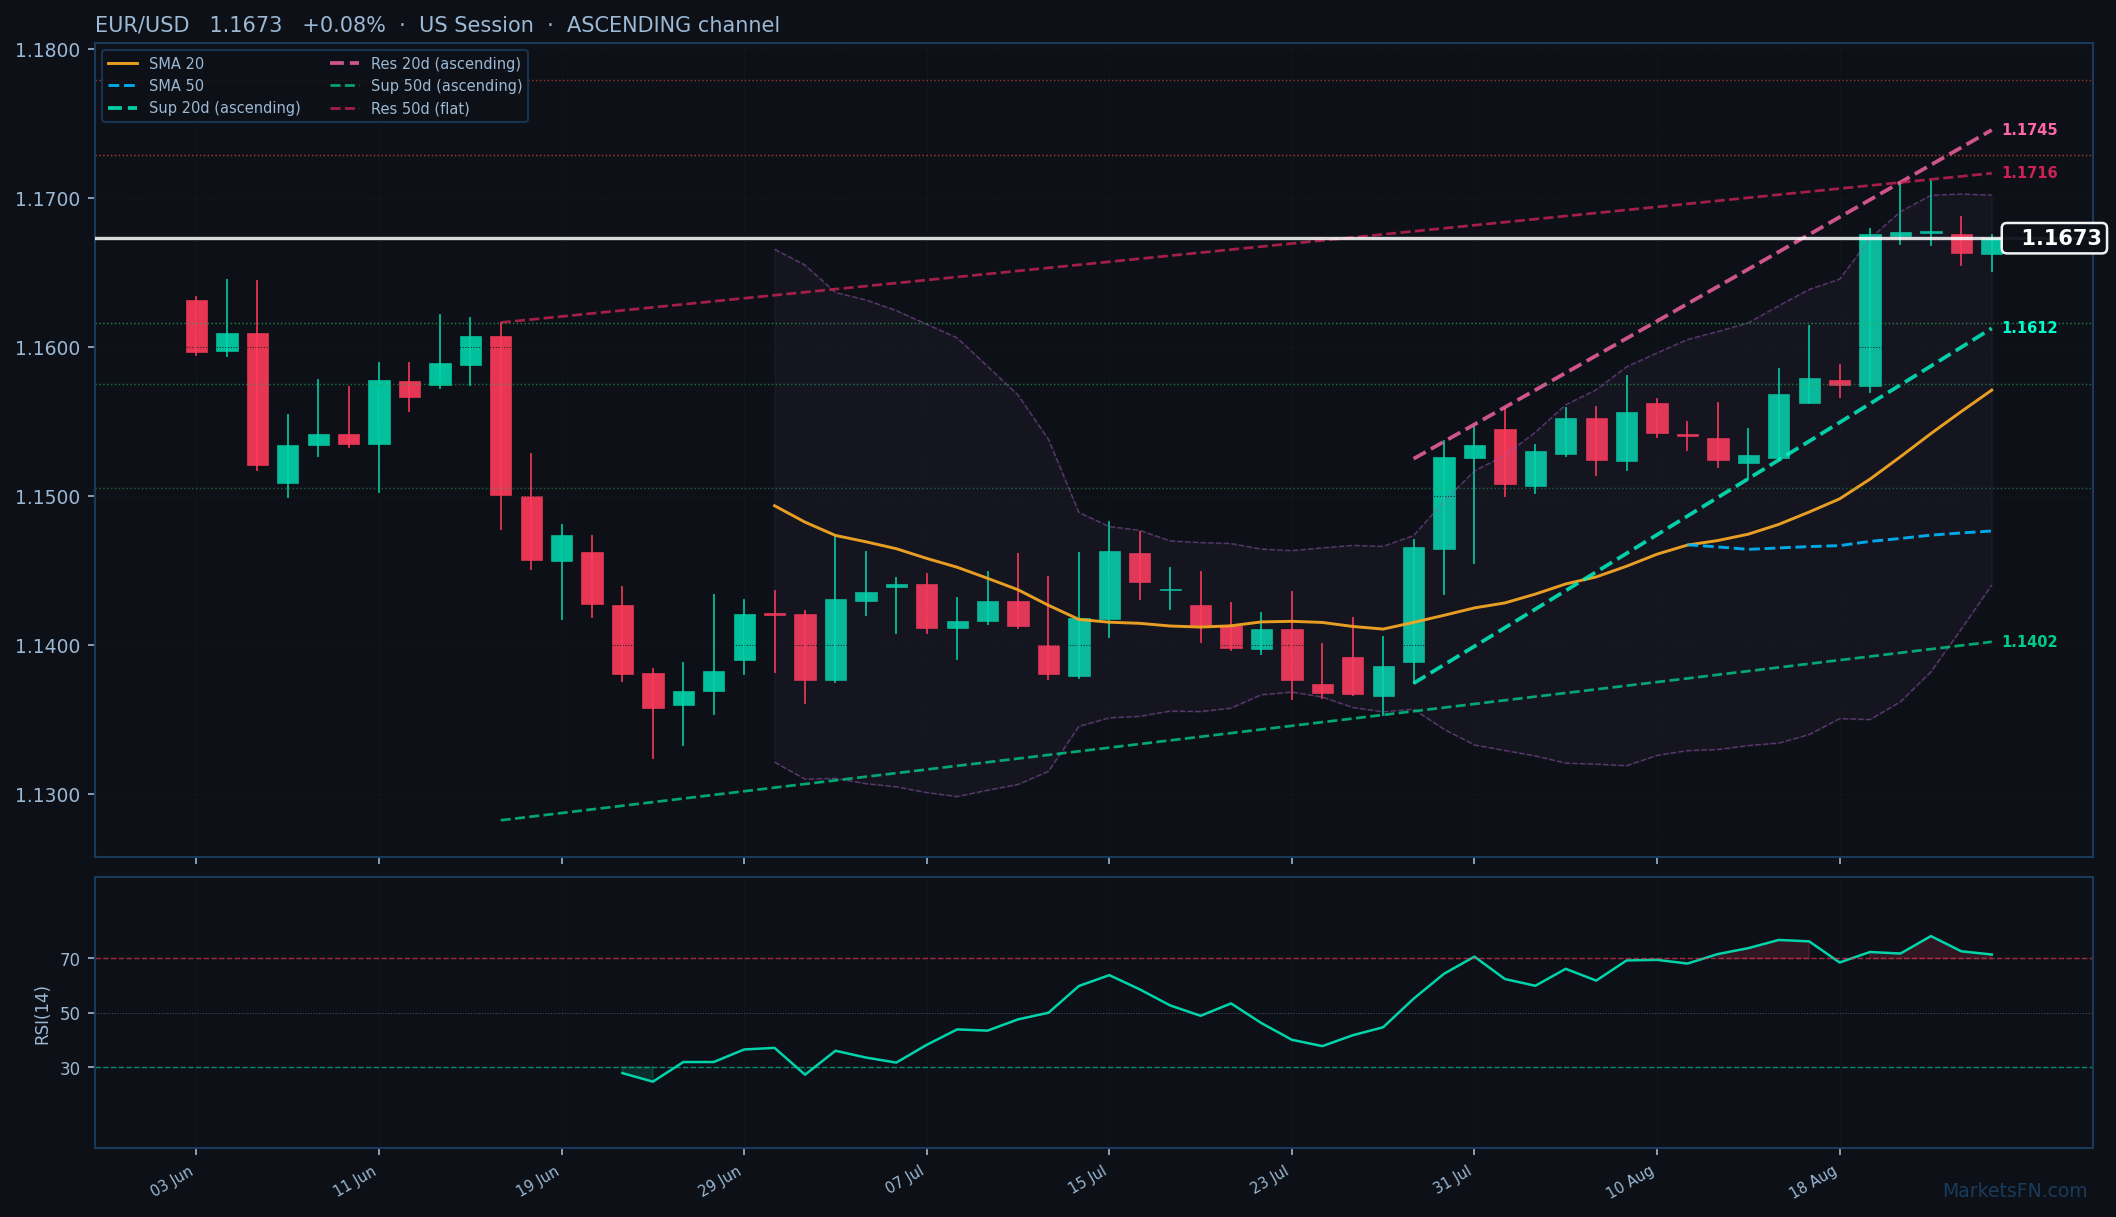Viewport: 2116px width, 1217px height.
Task: Click the Res 50d (flat) legend entry
Action: click(399, 108)
